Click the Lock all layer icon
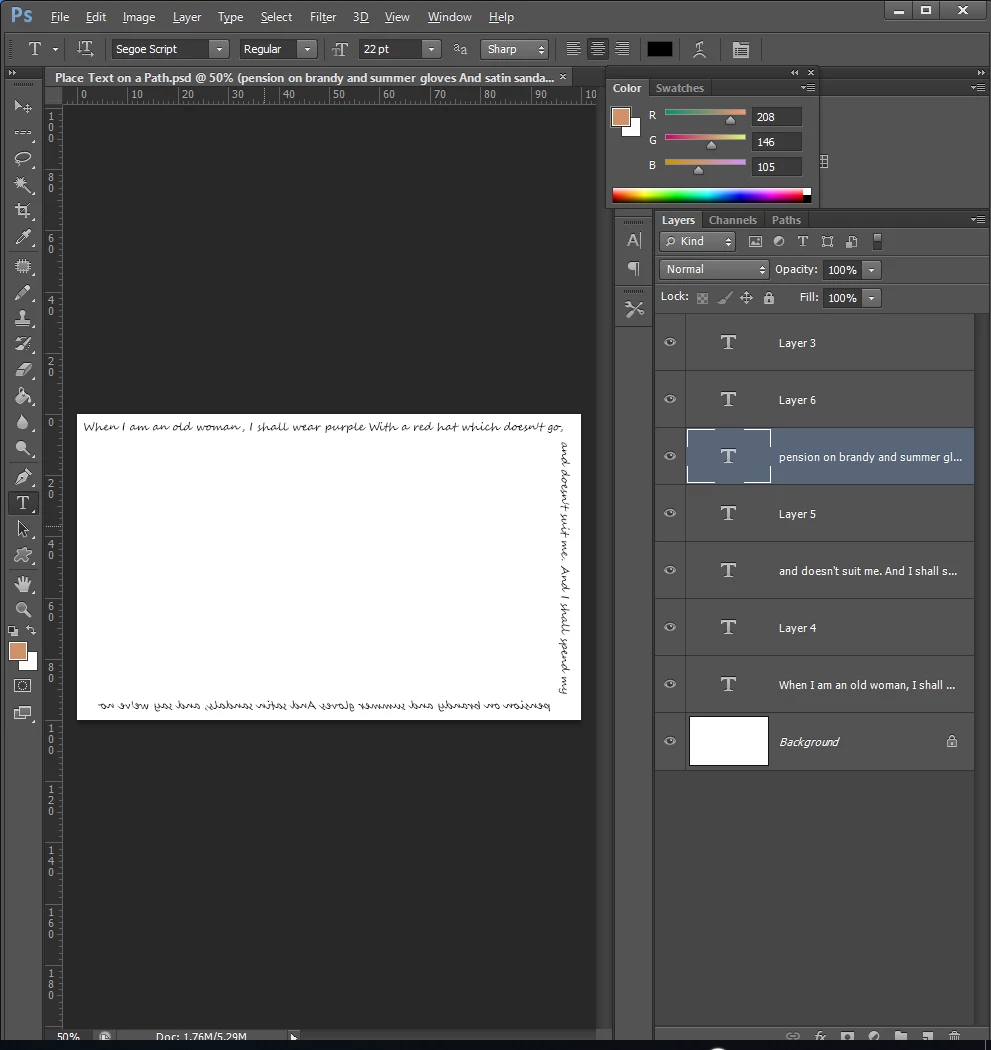The height and width of the screenshot is (1050, 991). point(769,298)
